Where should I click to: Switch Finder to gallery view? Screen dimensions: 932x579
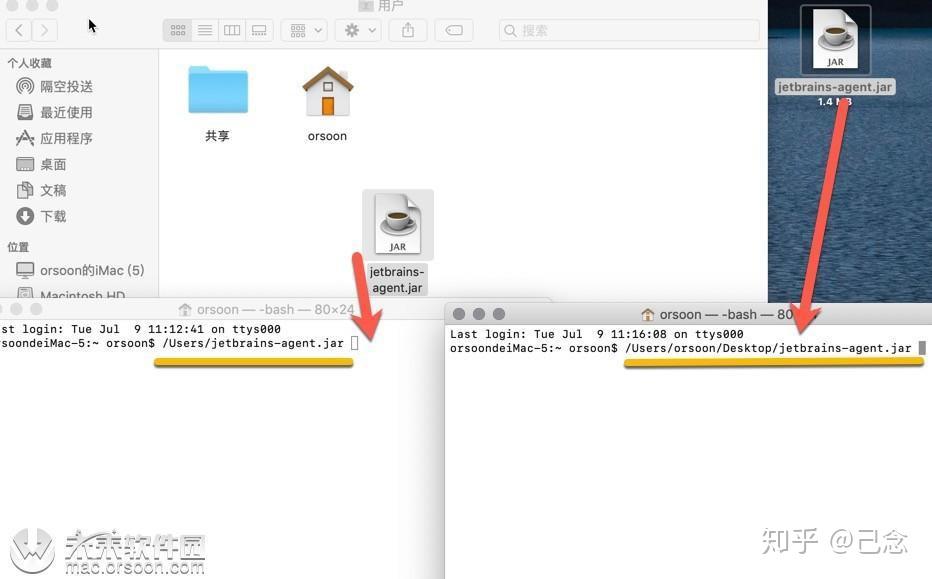coord(259,30)
